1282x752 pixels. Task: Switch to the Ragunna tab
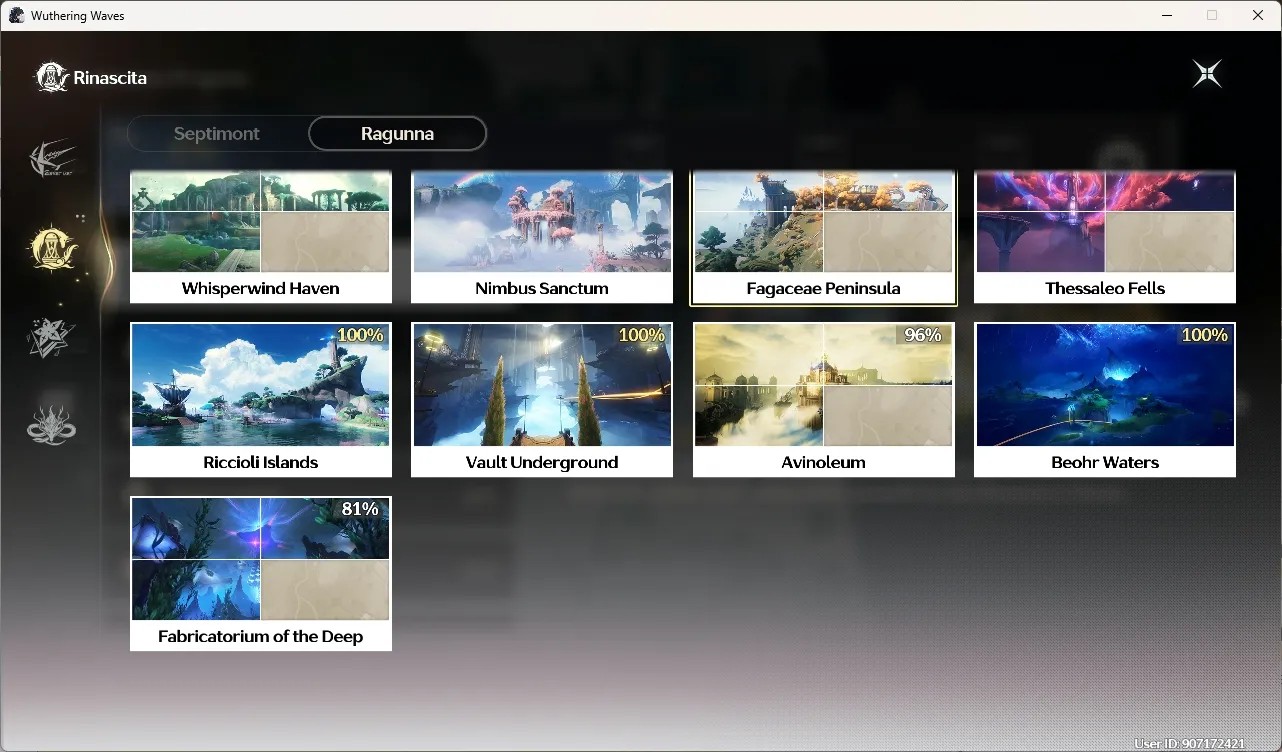(x=397, y=133)
